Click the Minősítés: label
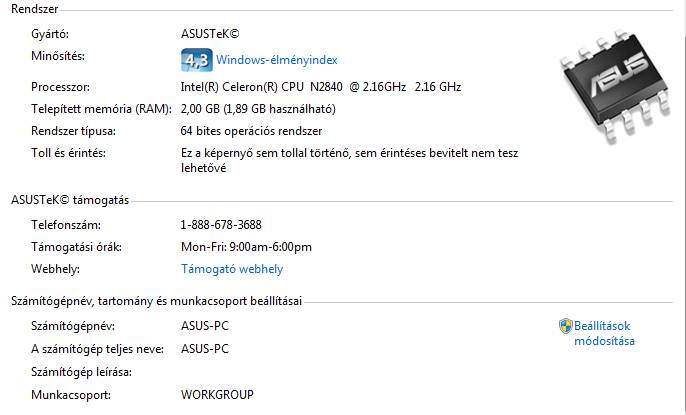 click(x=58, y=56)
